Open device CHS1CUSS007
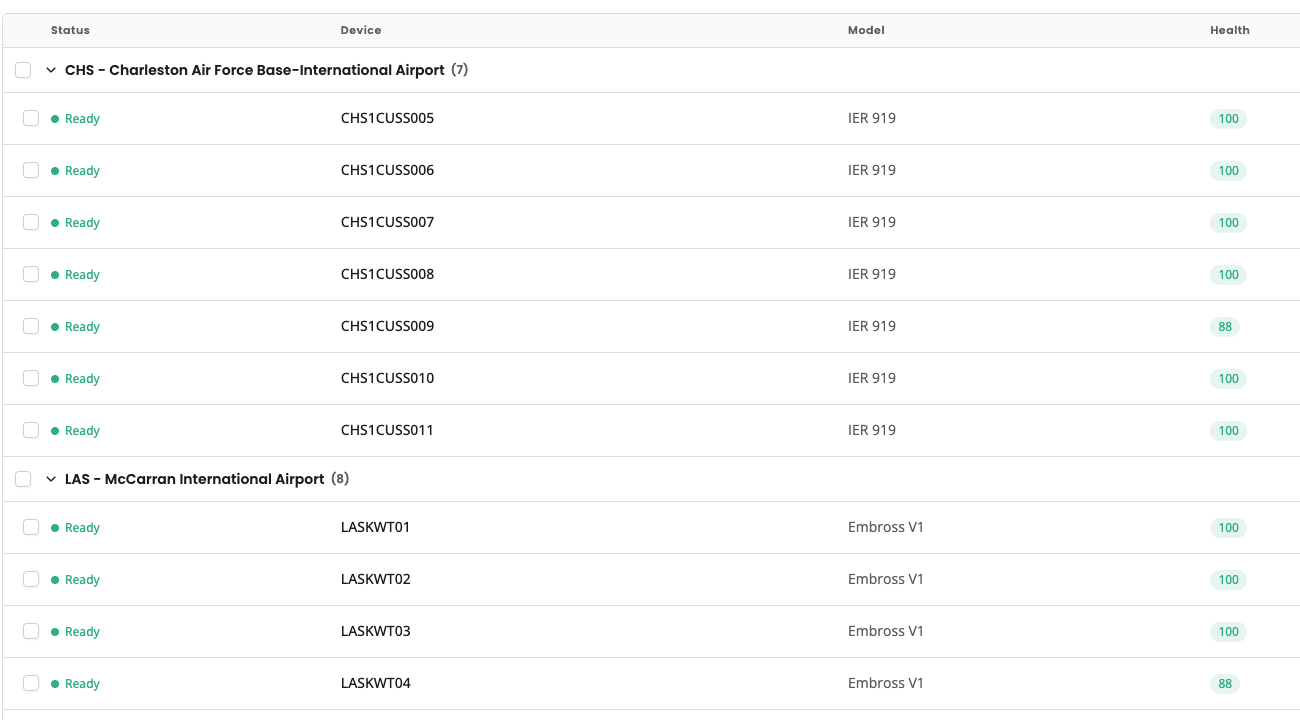Image resolution: width=1300 pixels, height=720 pixels. [x=387, y=222]
